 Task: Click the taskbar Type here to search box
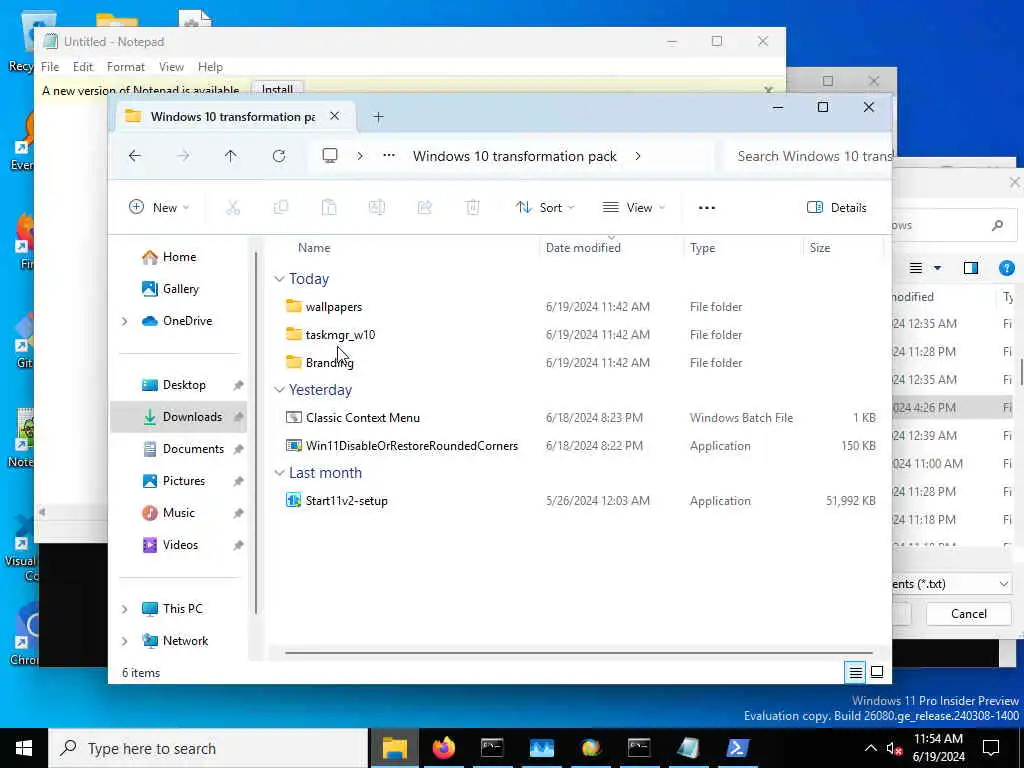coord(208,748)
